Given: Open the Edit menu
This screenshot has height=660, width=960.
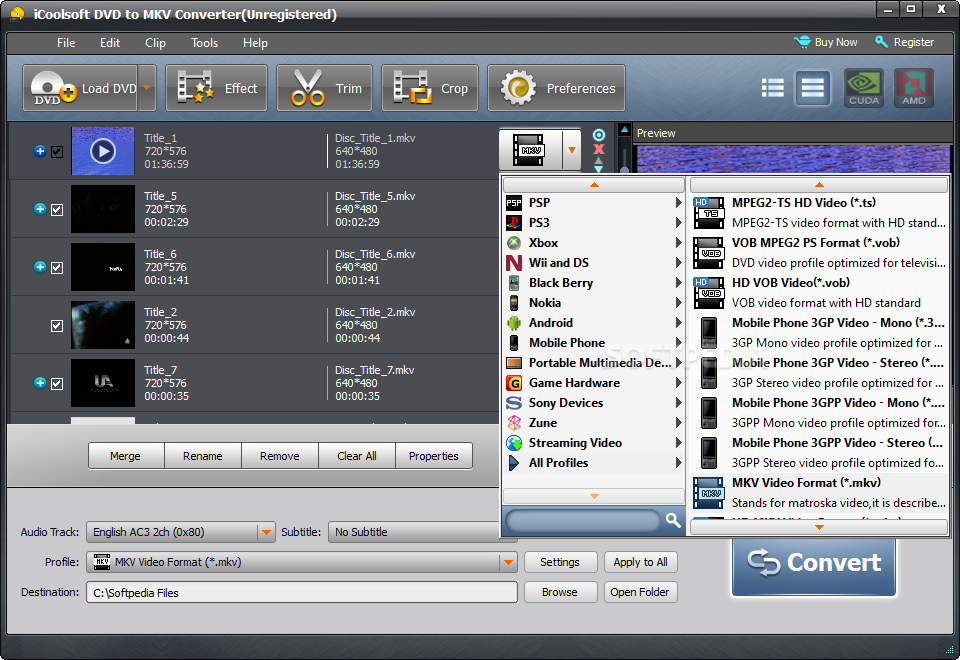Looking at the screenshot, I should 110,43.
